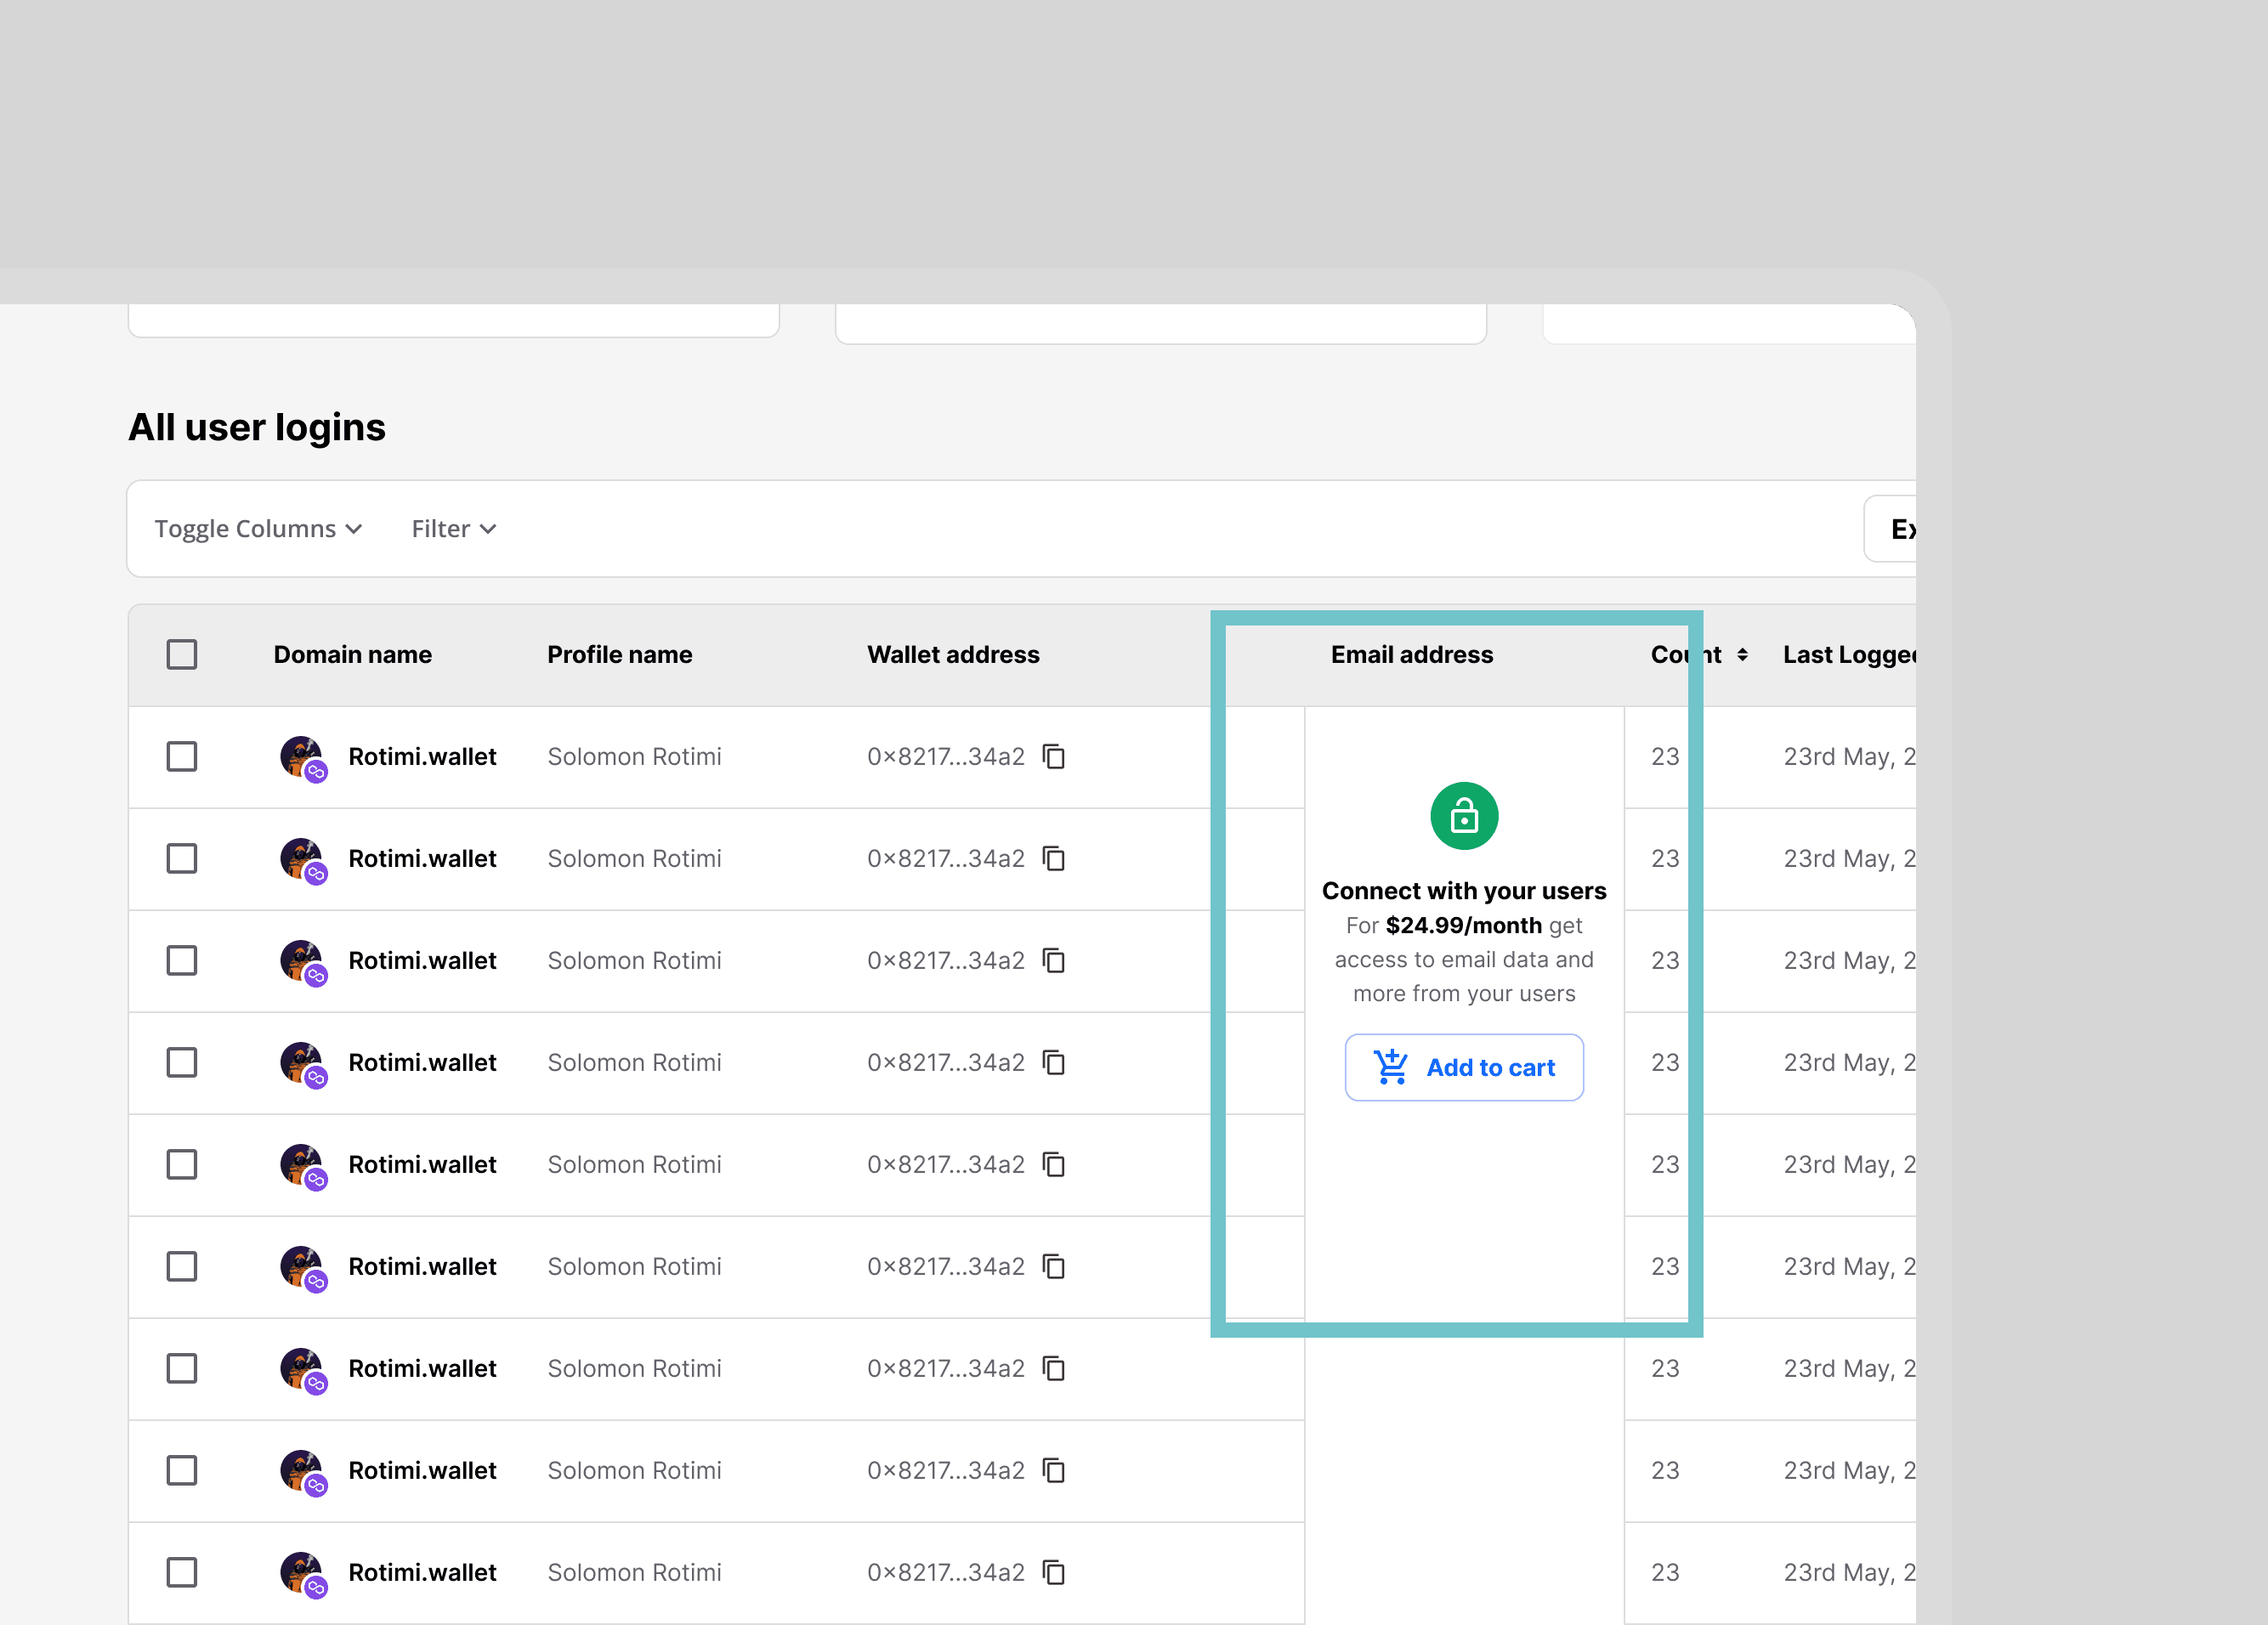The height and width of the screenshot is (1625, 2268).
Task: Open the Toggle Columns dropdown
Action: click(258, 529)
